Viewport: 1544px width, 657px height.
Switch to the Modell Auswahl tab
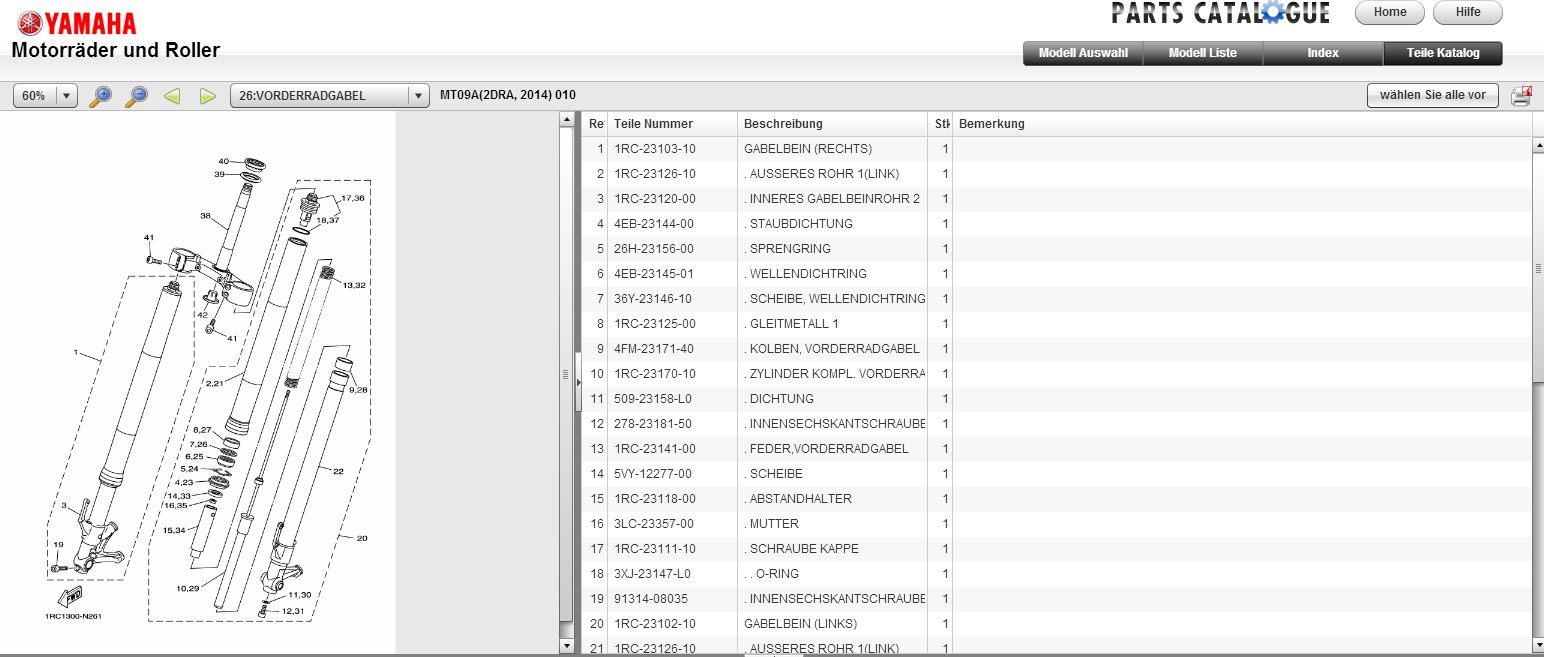[x=1083, y=53]
